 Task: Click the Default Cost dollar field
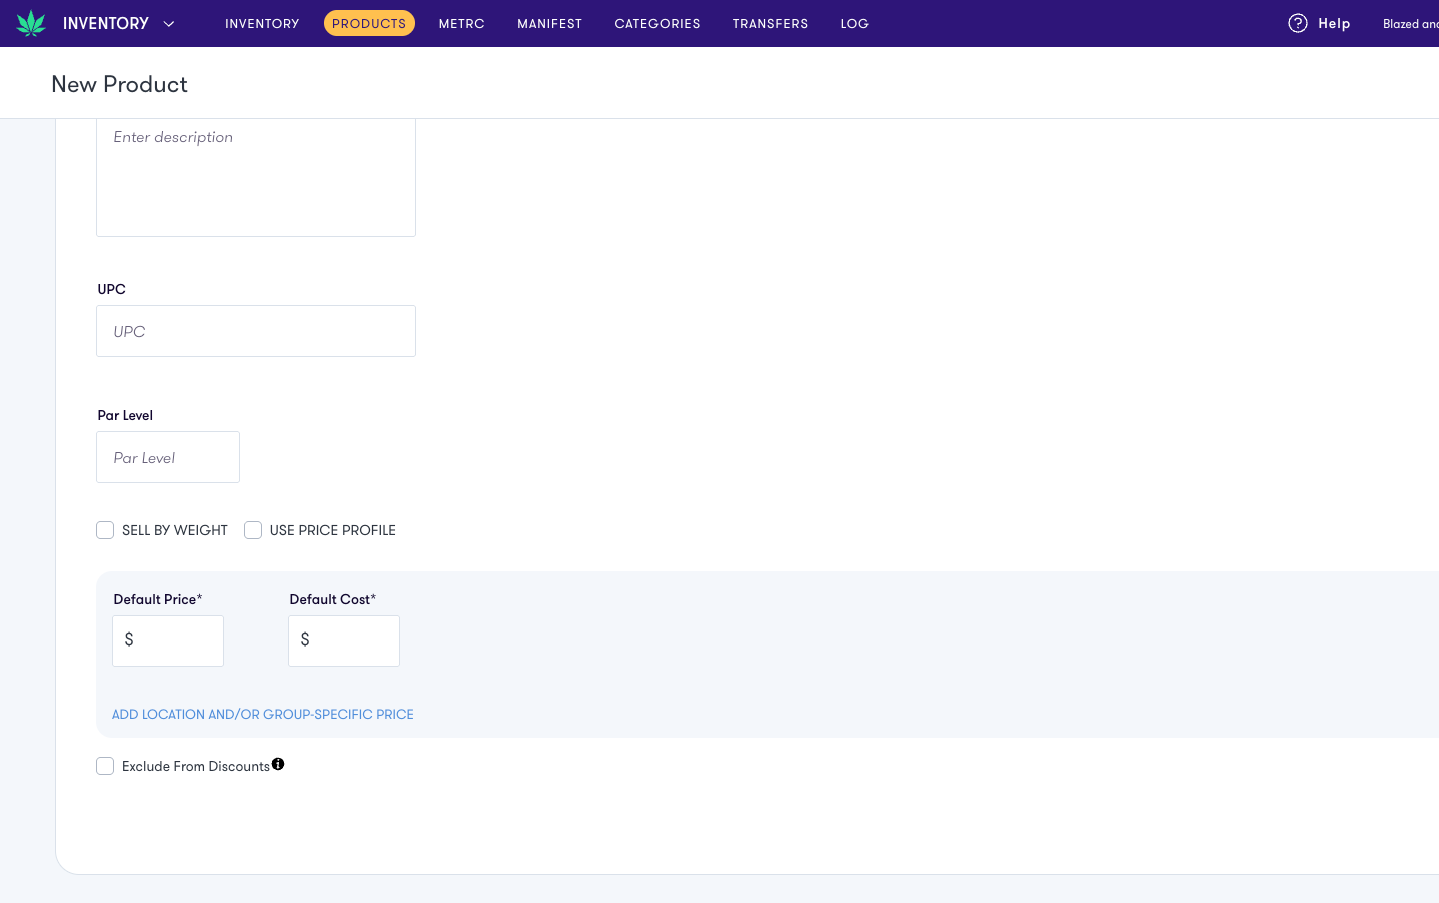[x=344, y=641]
